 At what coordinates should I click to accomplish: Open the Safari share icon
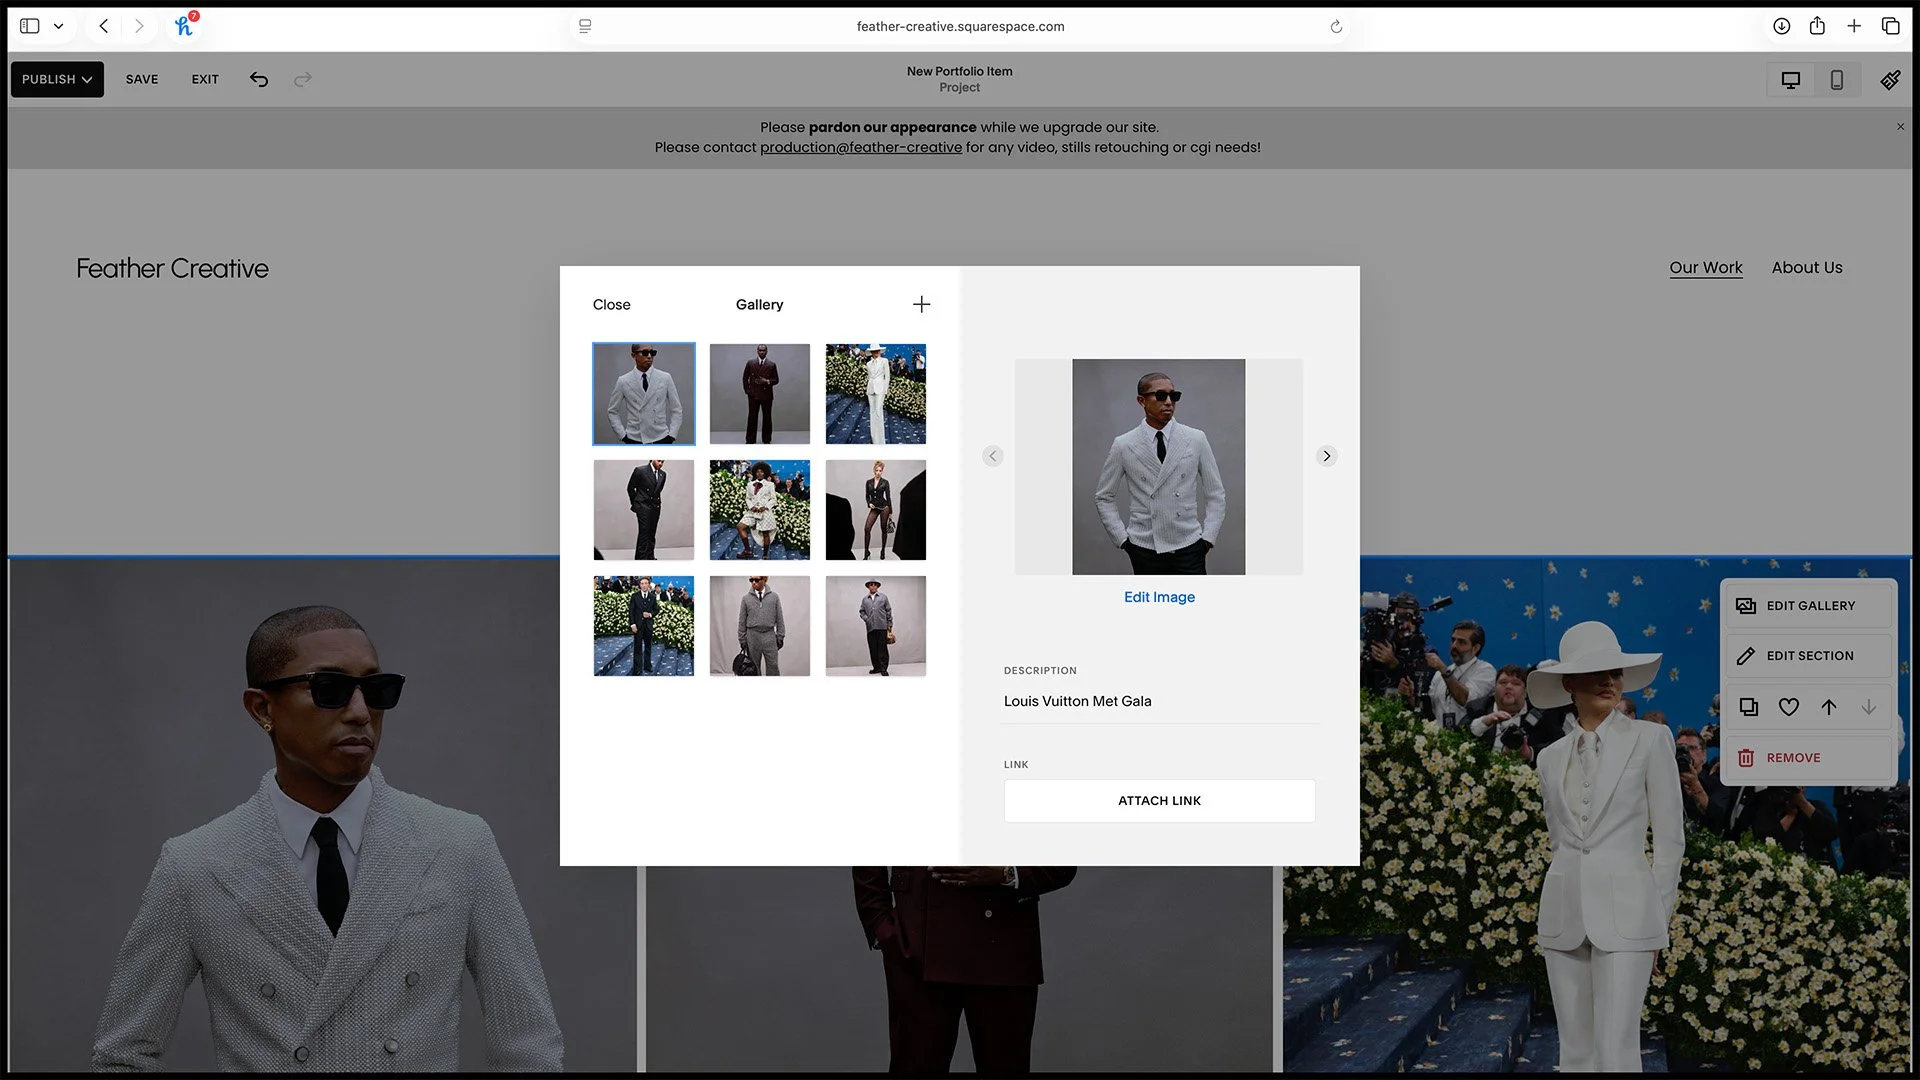[x=1818, y=26]
